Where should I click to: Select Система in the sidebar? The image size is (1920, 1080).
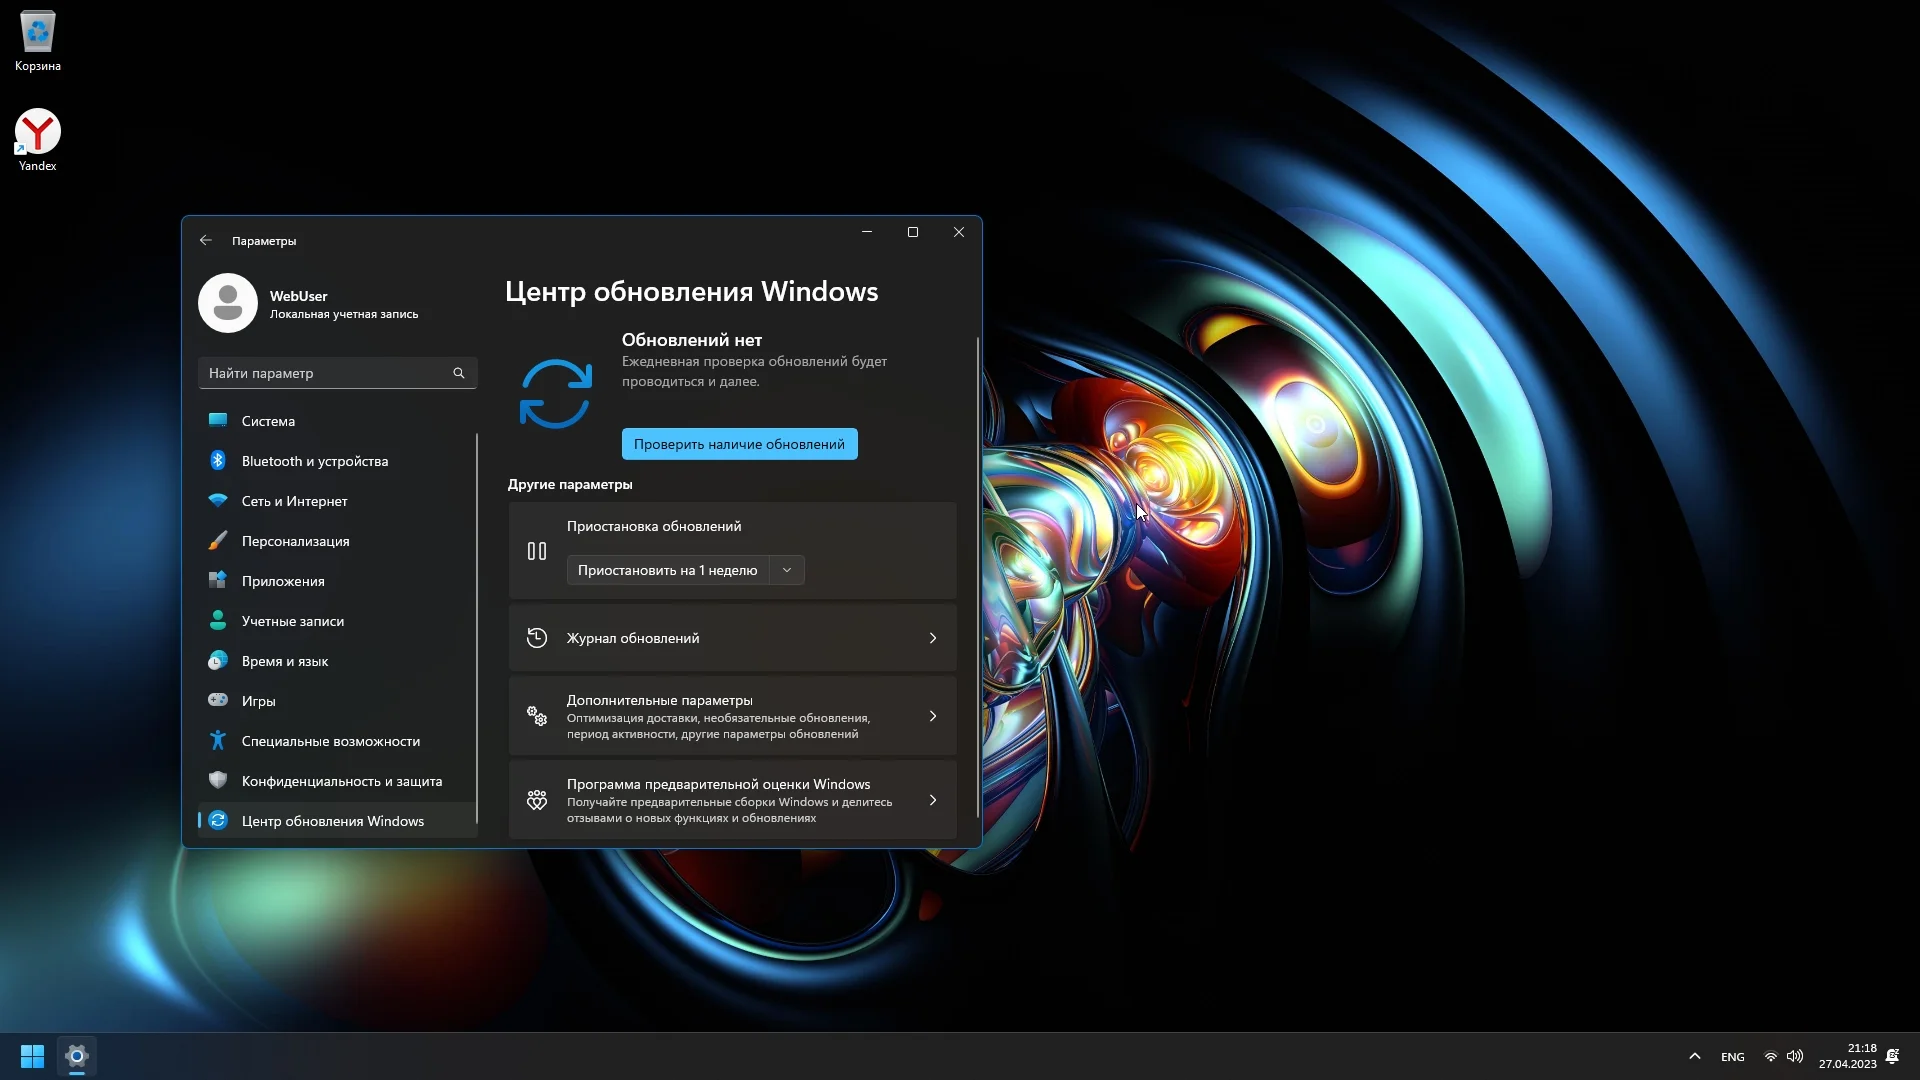pos(268,421)
